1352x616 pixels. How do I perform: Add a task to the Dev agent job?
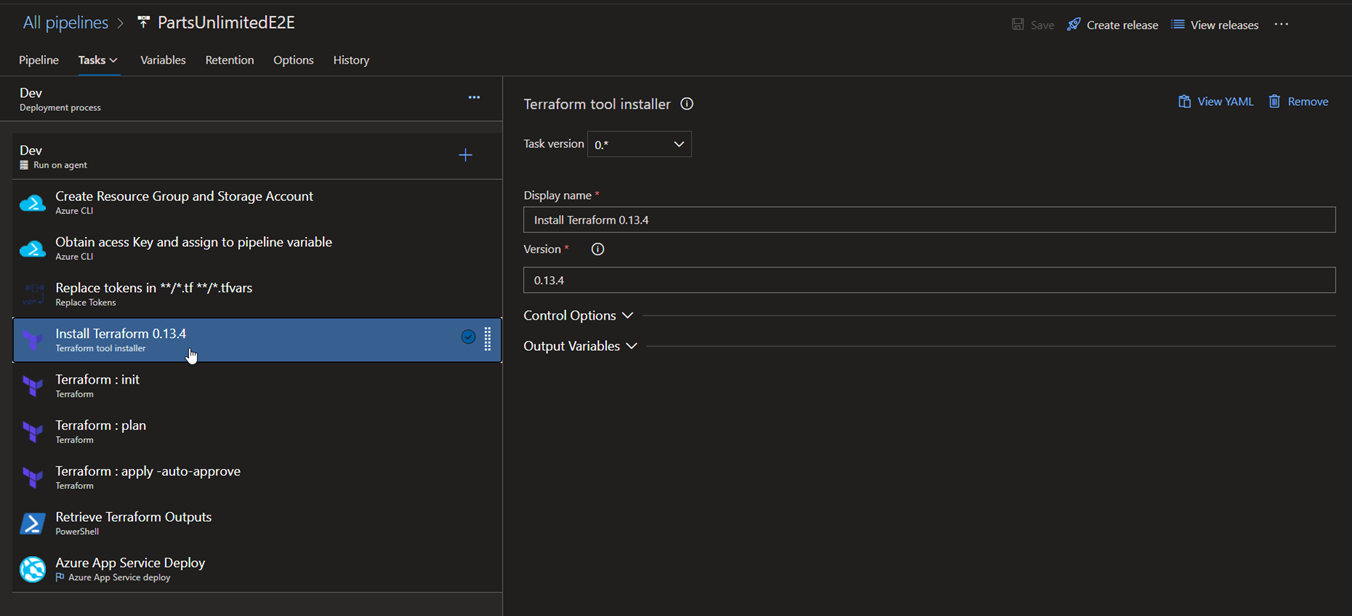465,155
